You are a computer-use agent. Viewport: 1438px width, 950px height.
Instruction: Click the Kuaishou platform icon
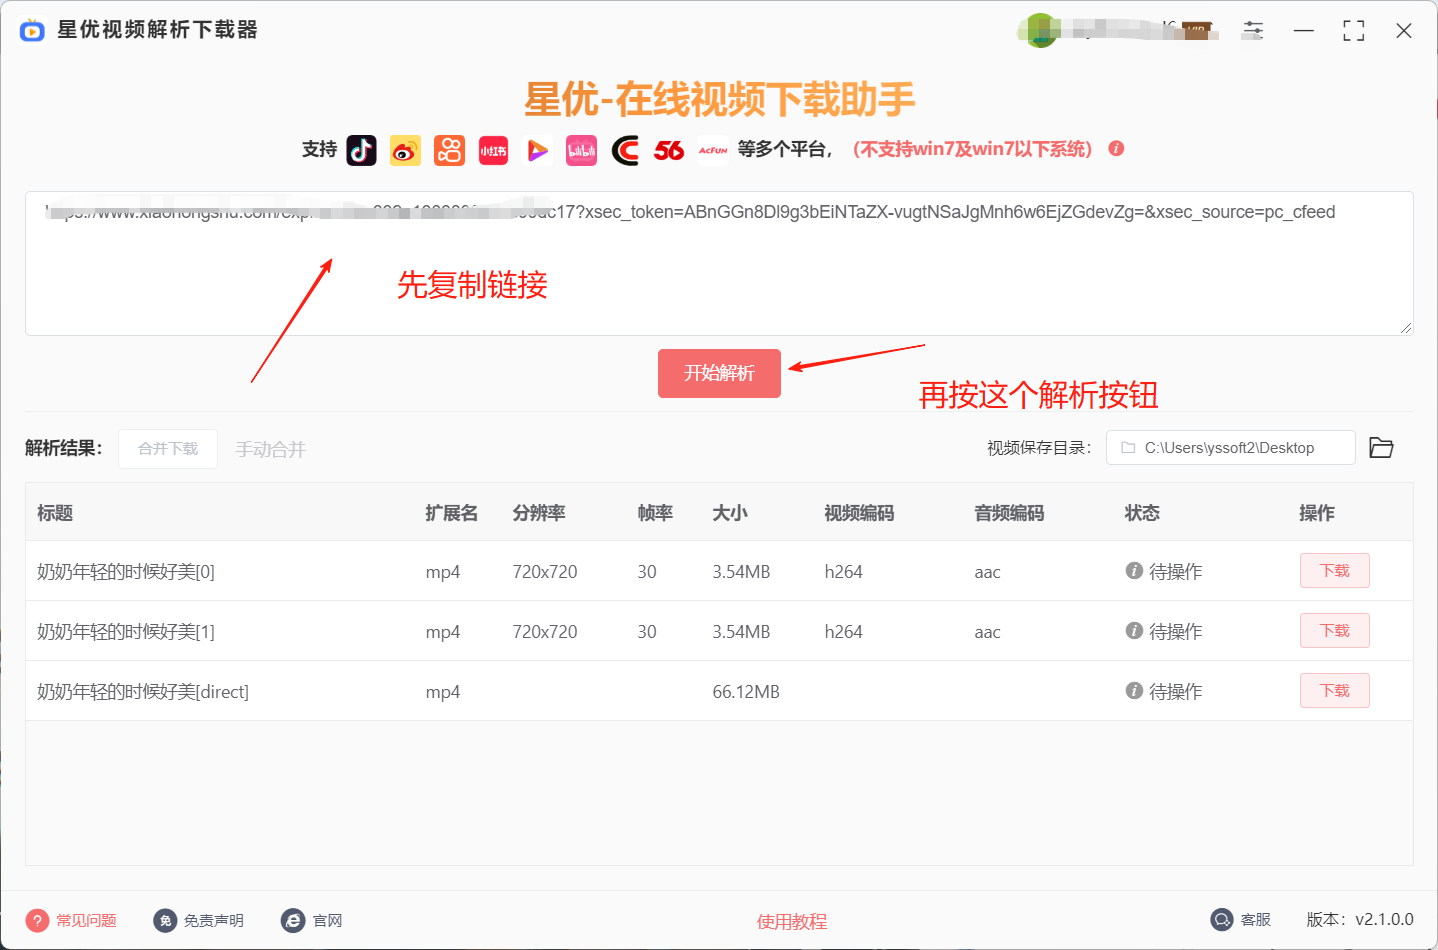click(449, 150)
